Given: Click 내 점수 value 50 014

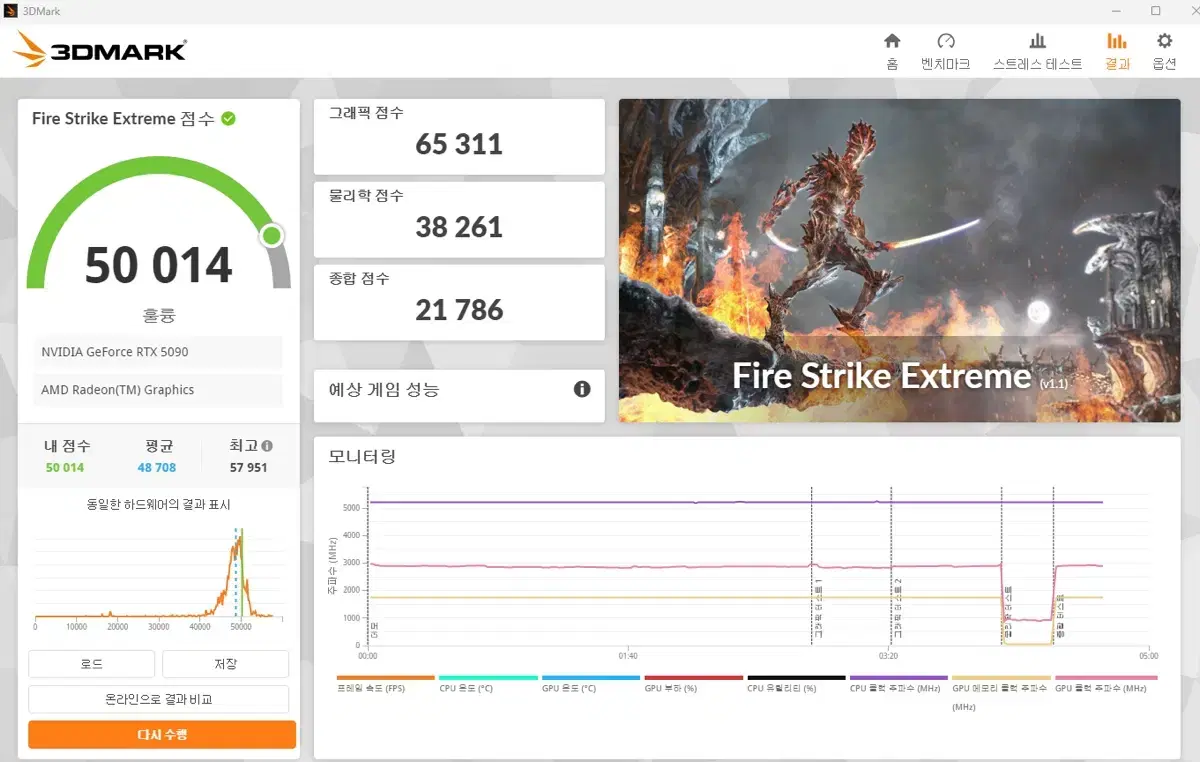Looking at the screenshot, I should tap(65, 468).
